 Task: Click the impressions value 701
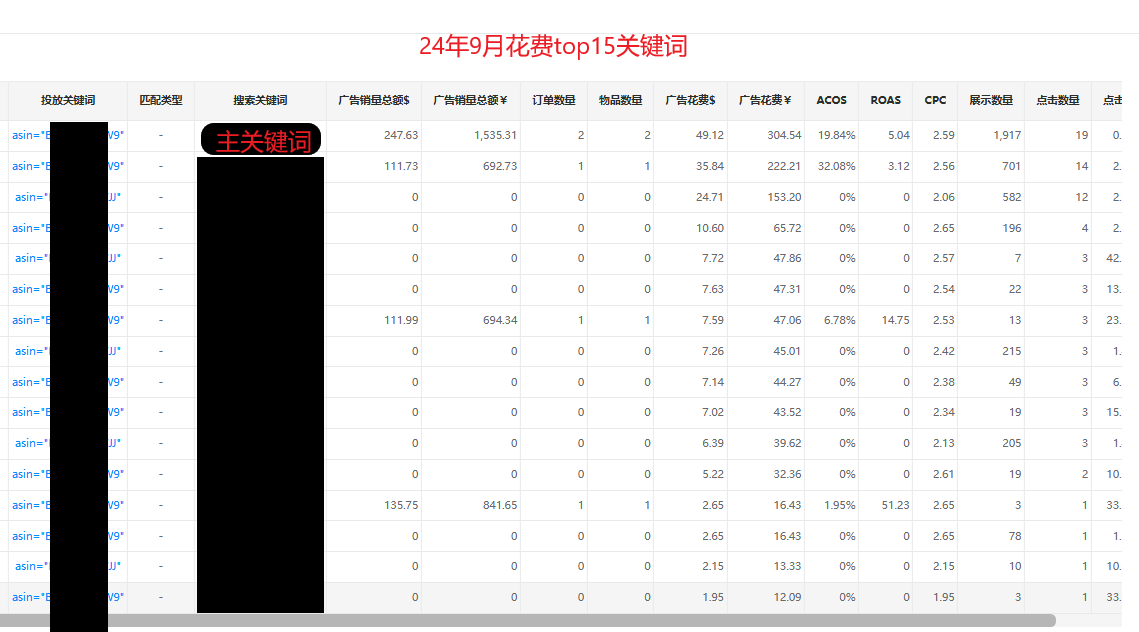pyautogui.click(x=1011, y=166)
